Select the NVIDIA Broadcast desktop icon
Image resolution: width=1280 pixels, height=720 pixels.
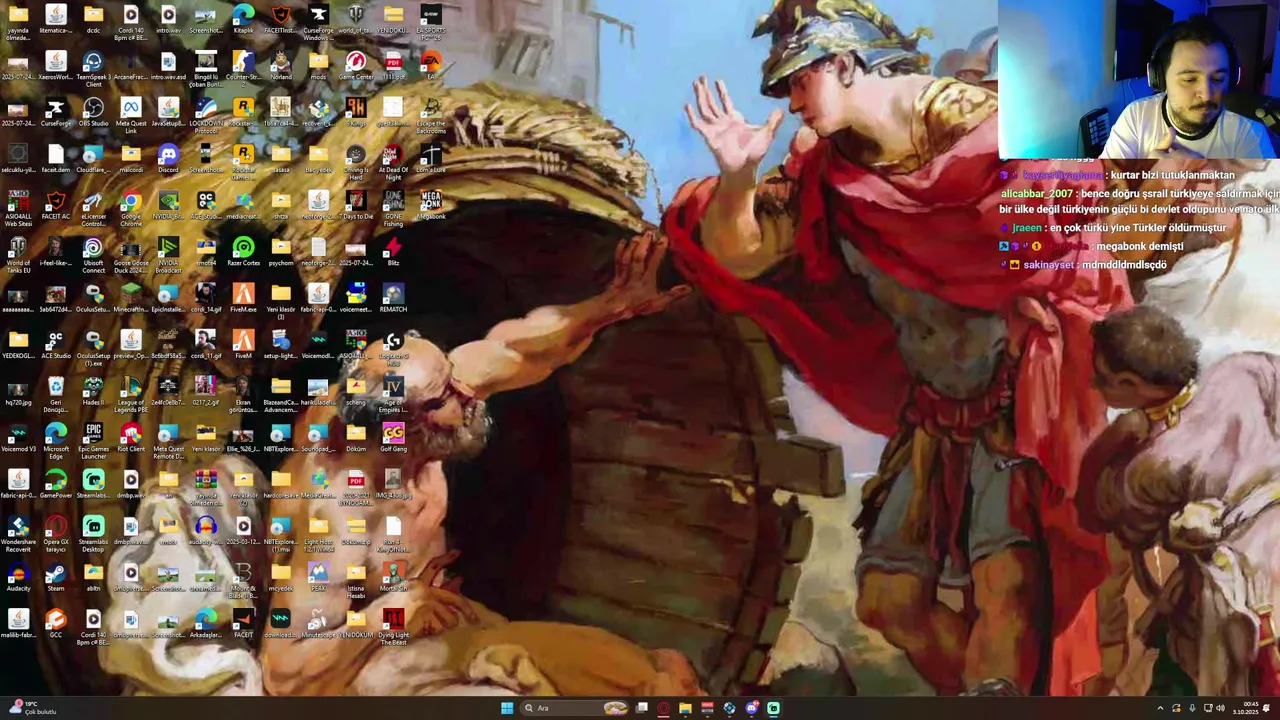(168, 256)
